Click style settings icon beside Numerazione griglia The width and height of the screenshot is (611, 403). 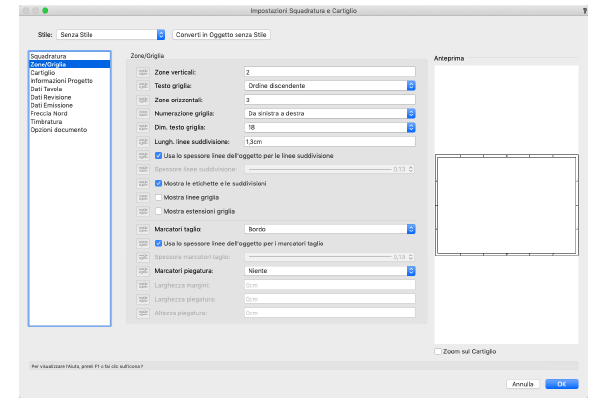[x=143, y=113]
